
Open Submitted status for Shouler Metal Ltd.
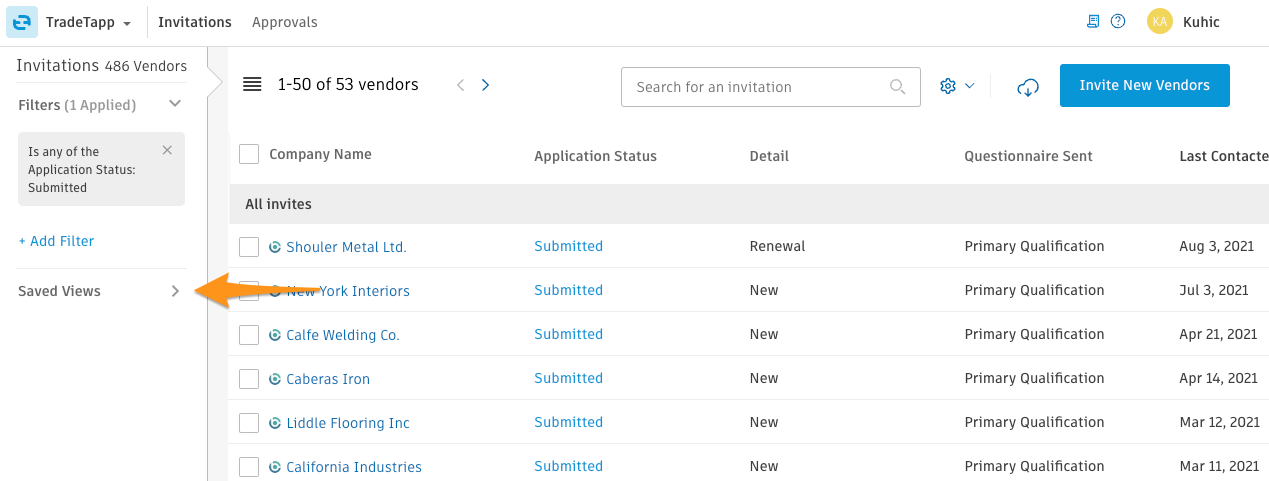tap(568, 246)
